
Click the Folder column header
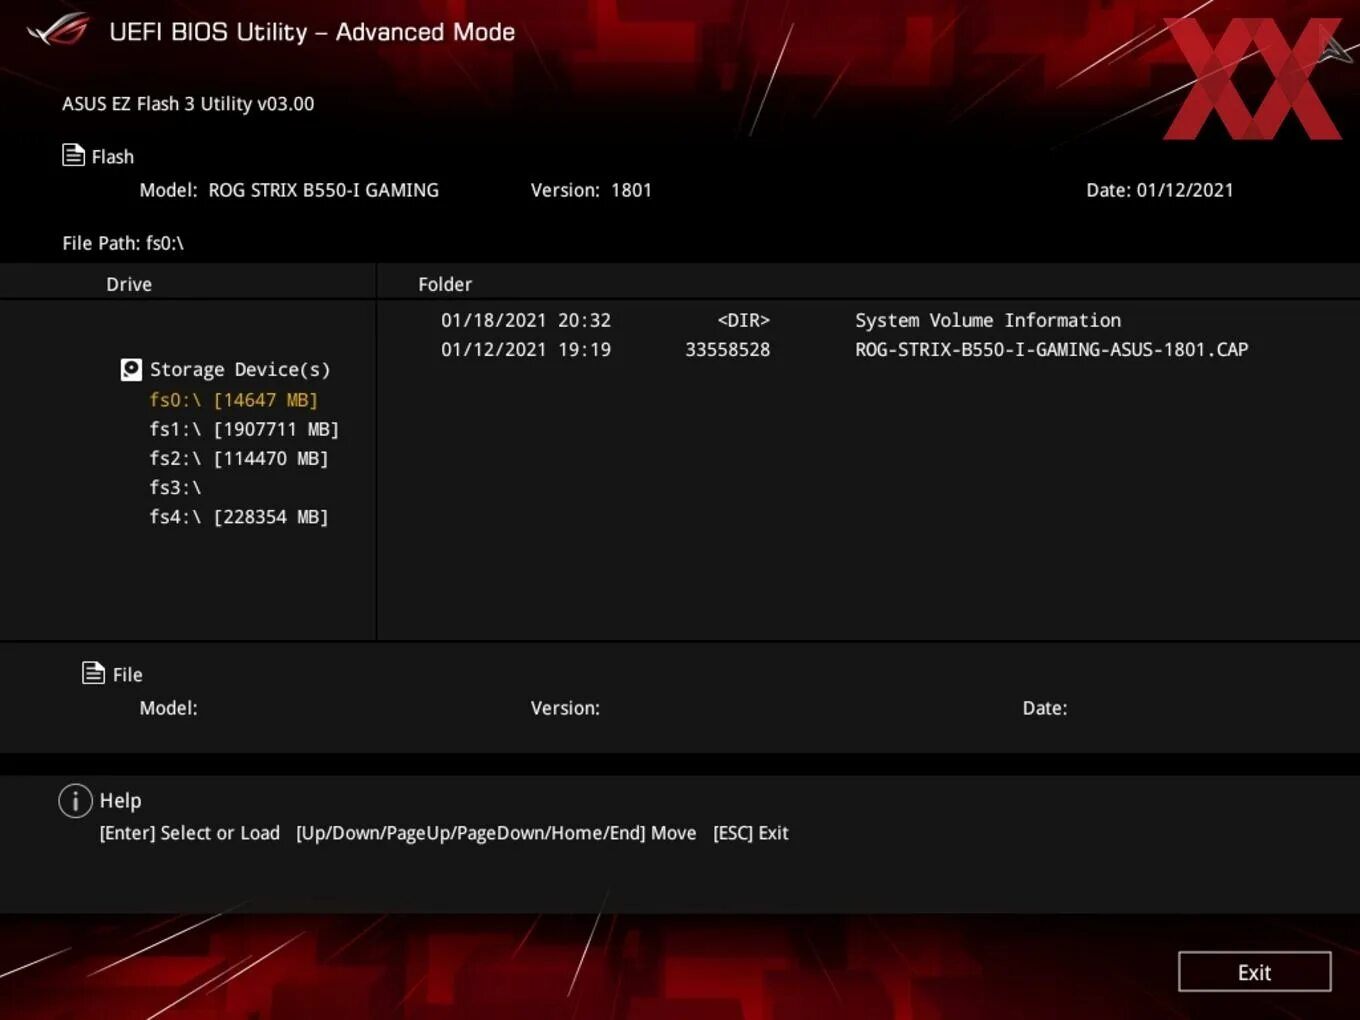click(x=445, y=284)
